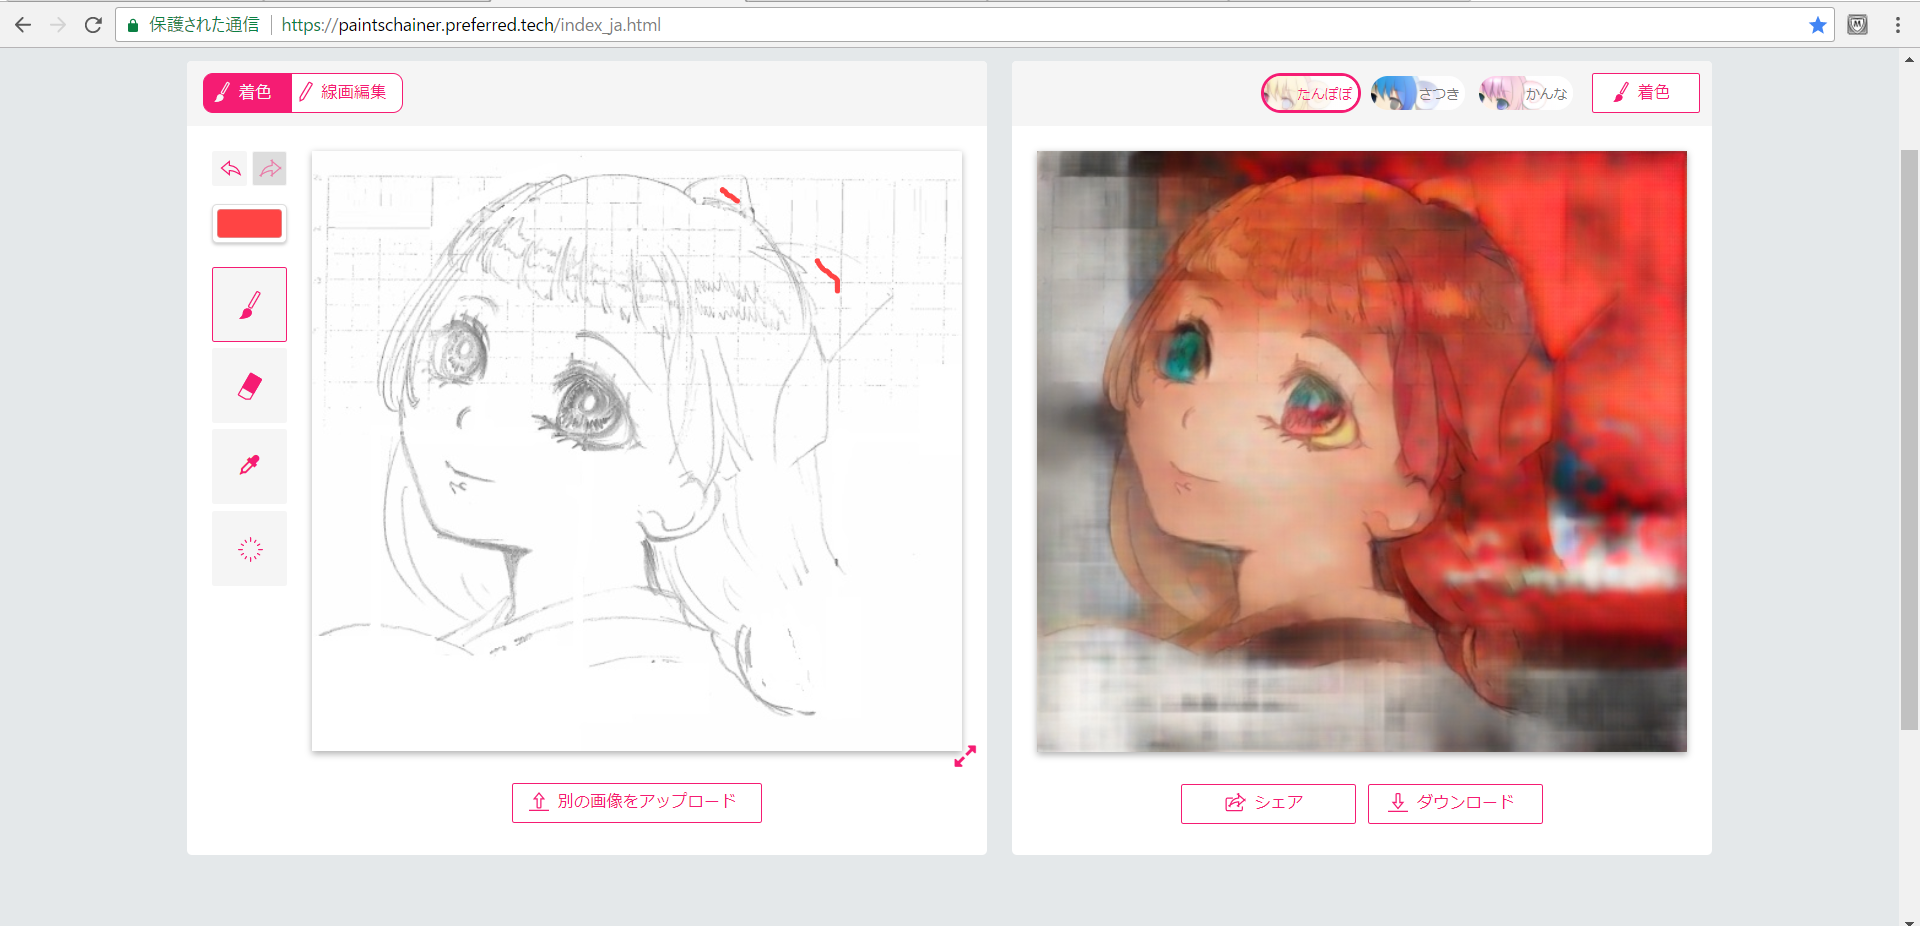Switch to the 線画編集 line-art tab
The width and height of the screenshot is (1920, 926).
pos(346,93)
